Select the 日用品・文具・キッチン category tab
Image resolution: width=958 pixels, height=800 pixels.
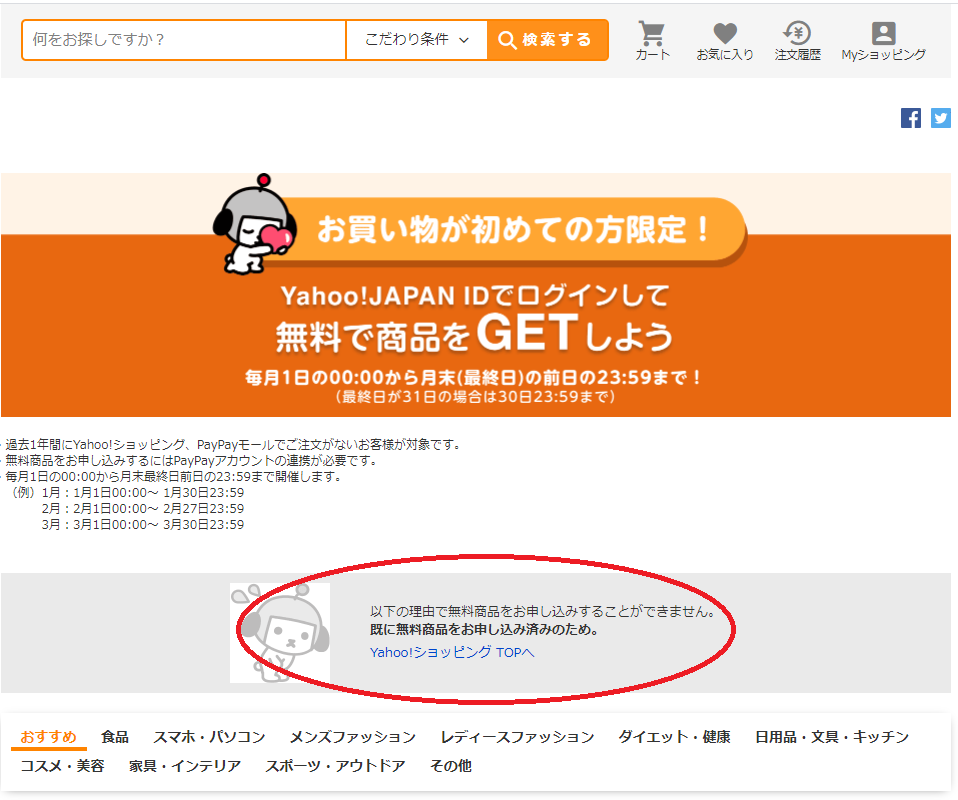pos(832,736)
